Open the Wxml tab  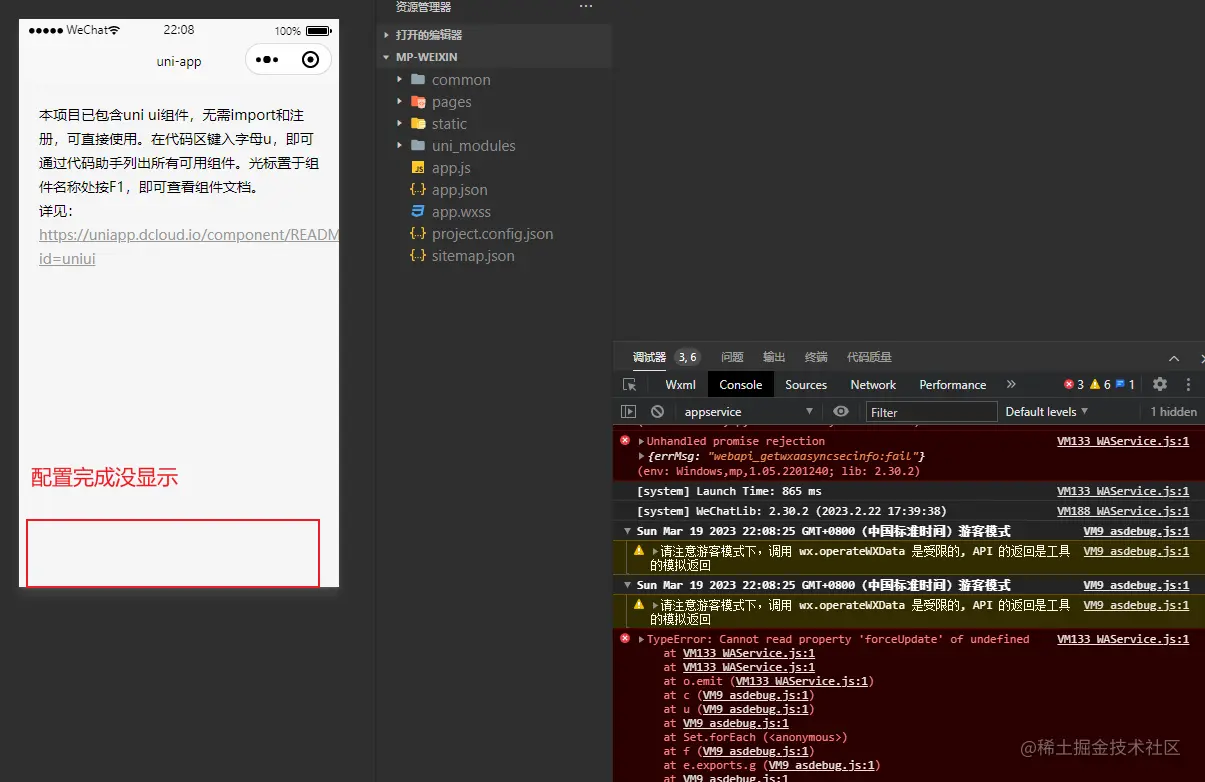click(x=680, y=384)
